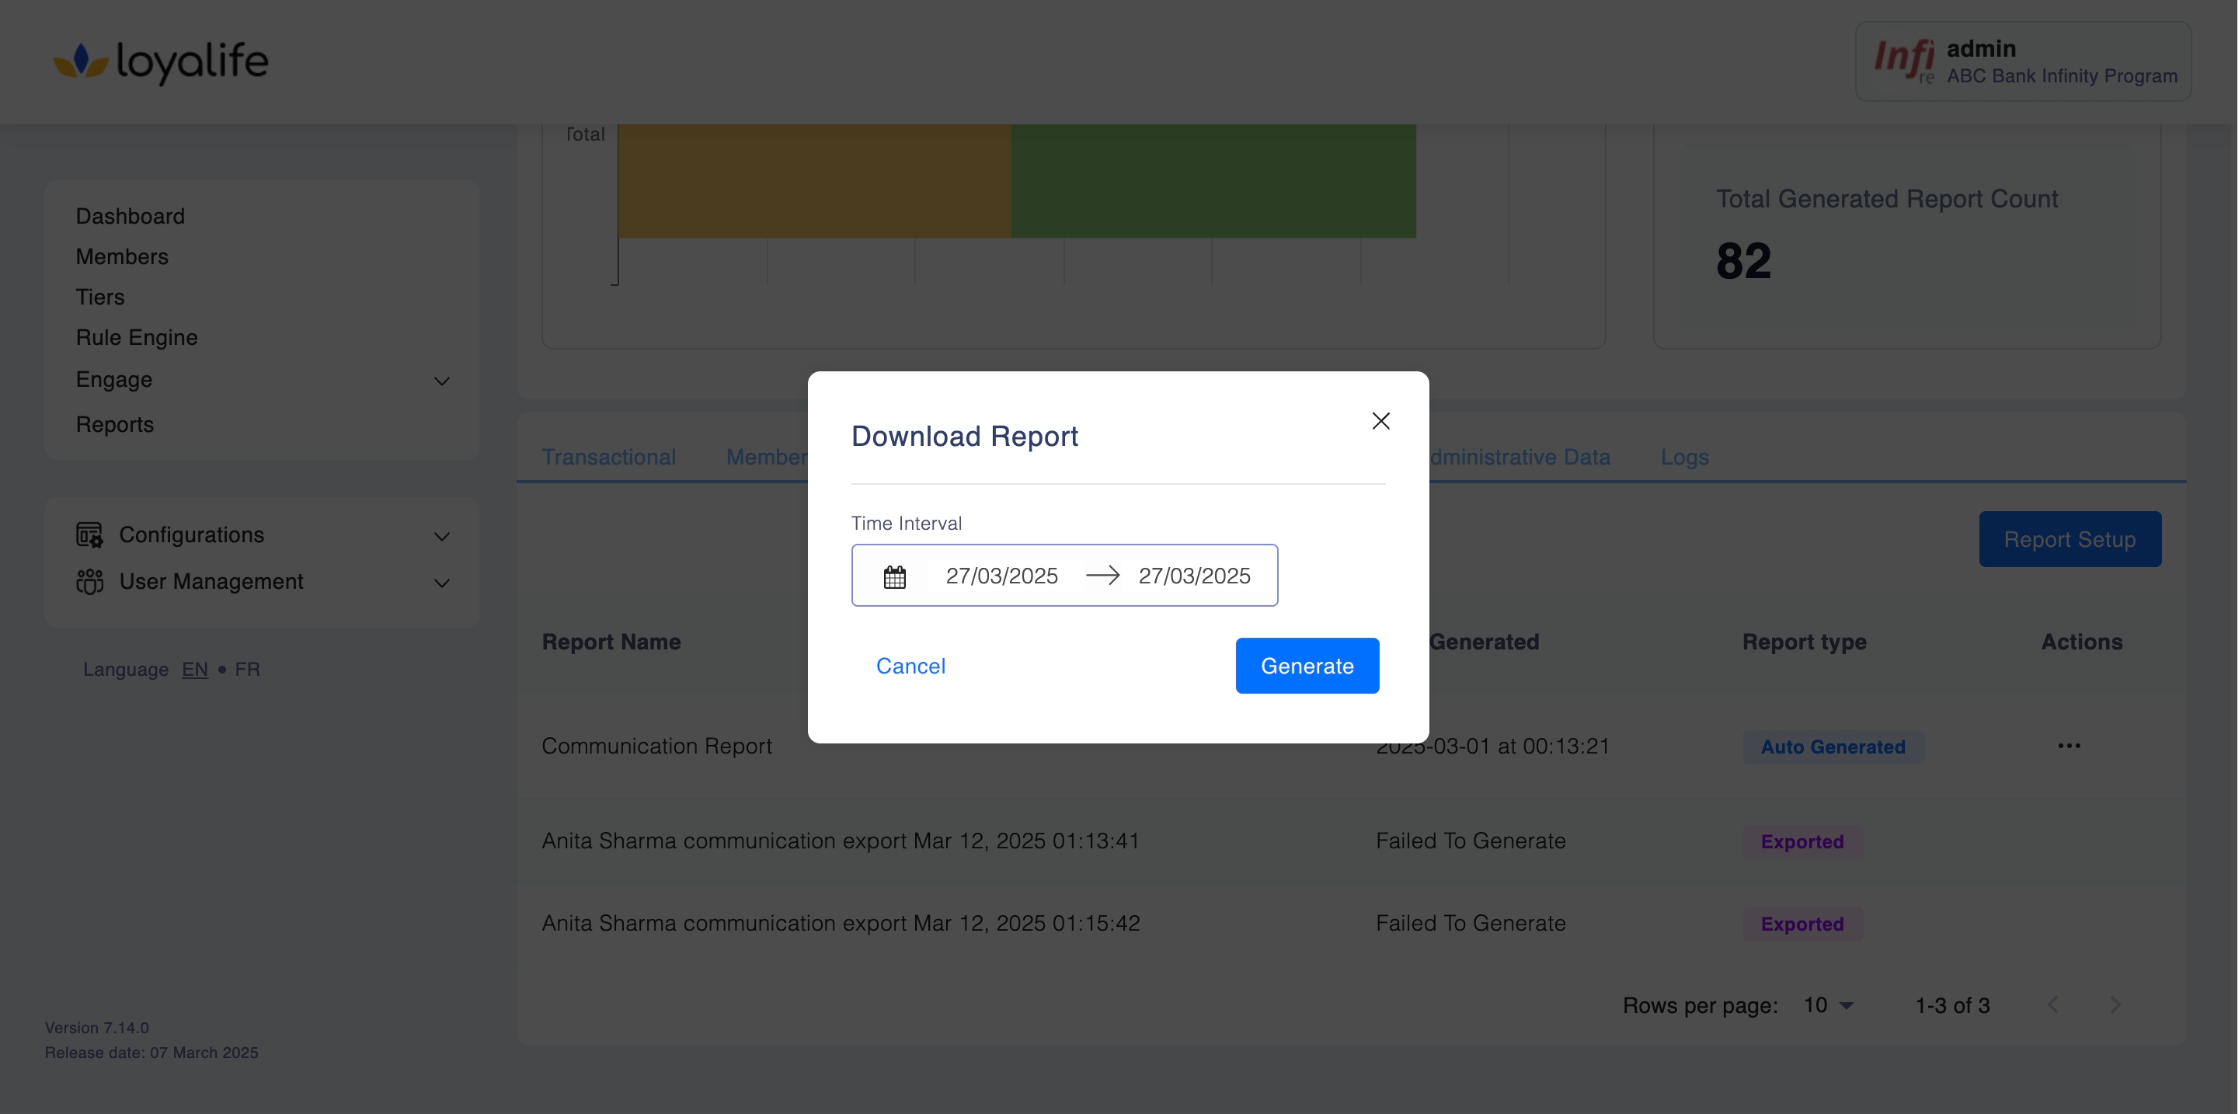Expand User Management chevron
The width and height of the screenshot is (2238, 1114).
click(442, 583)
